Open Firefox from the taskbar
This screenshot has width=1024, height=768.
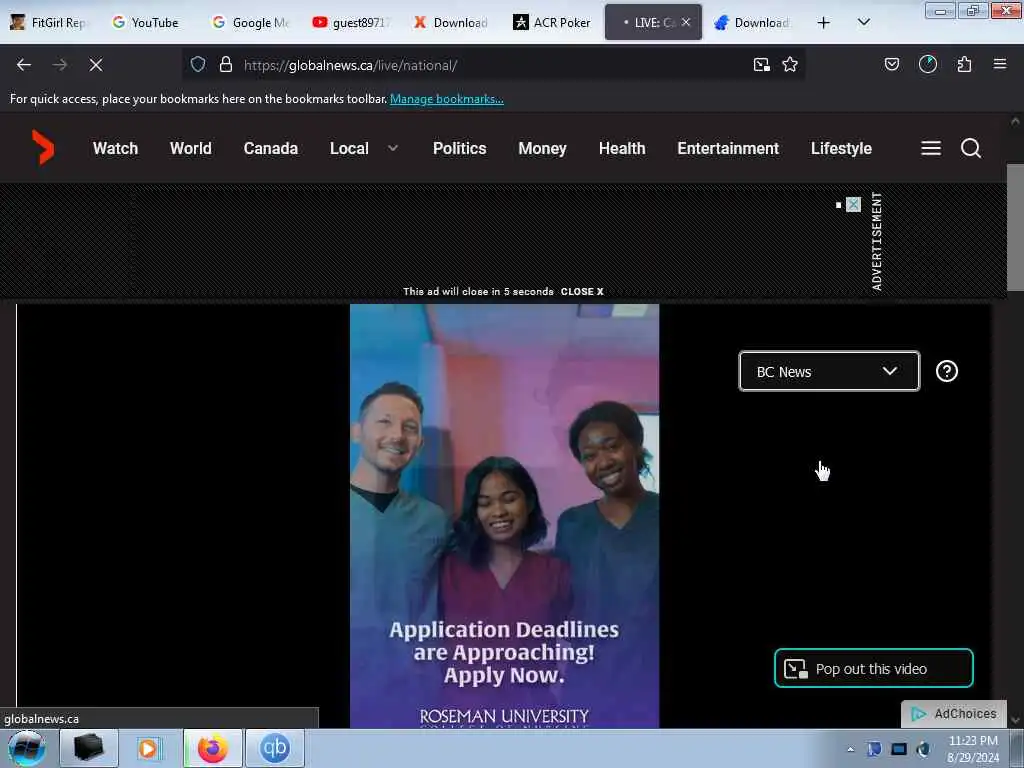pos(213,748)
